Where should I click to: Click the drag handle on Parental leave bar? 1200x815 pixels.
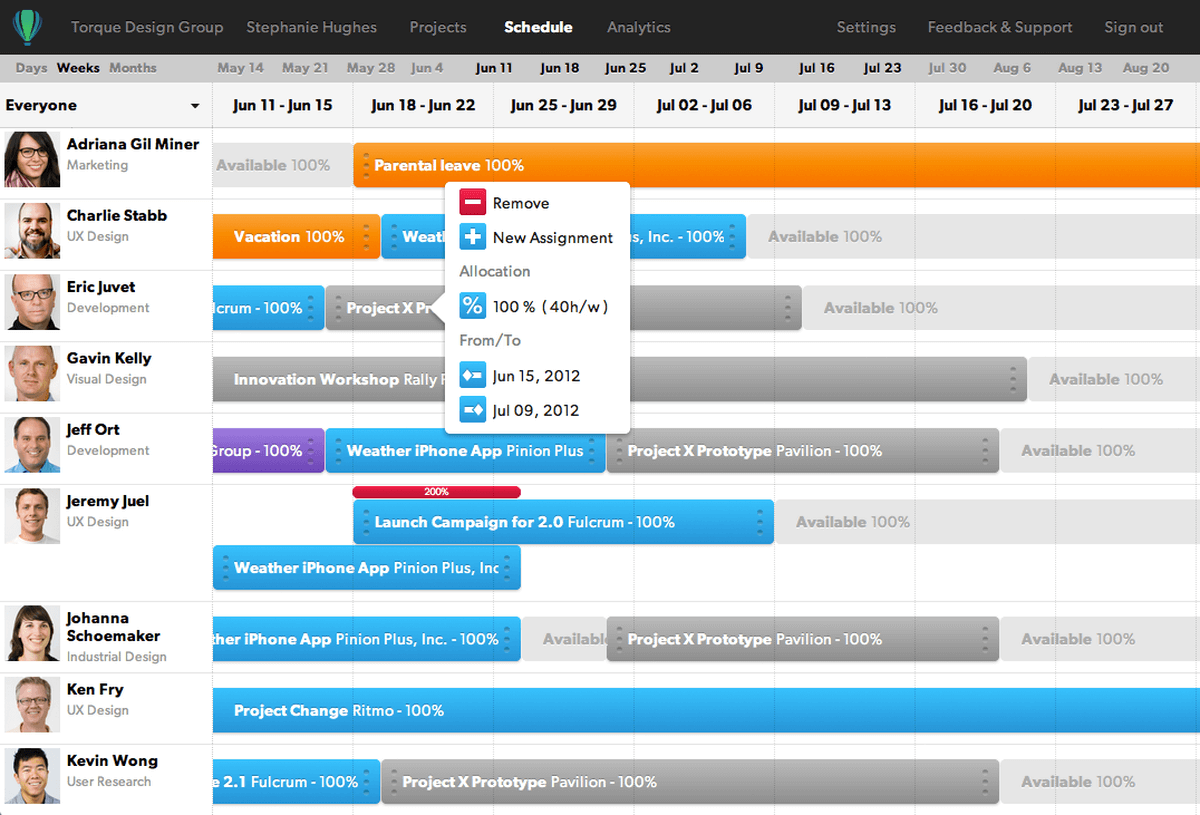click(367, 165)
